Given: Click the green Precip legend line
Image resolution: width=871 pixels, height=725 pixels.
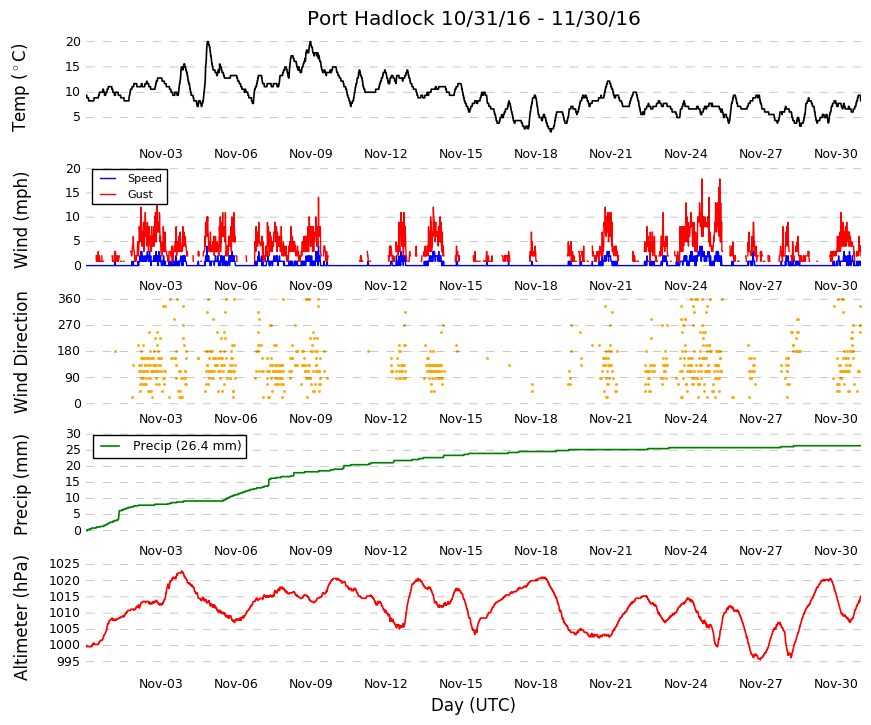Looking at the screenshot, I should 110,446.
